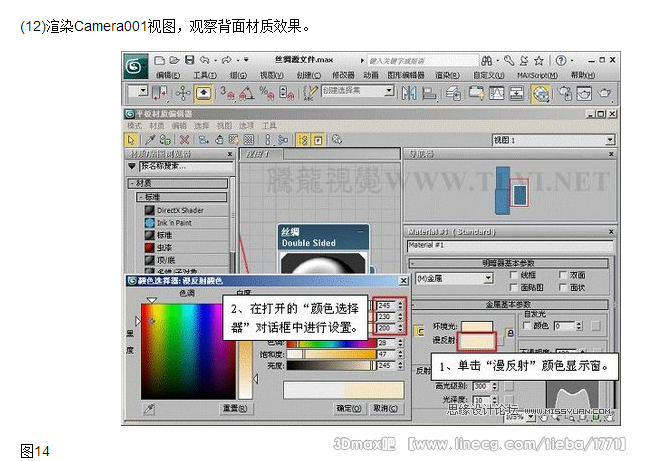Toggle the Percent Snap icon
This screenshot has height=461, width=655.
click(267, 92)
